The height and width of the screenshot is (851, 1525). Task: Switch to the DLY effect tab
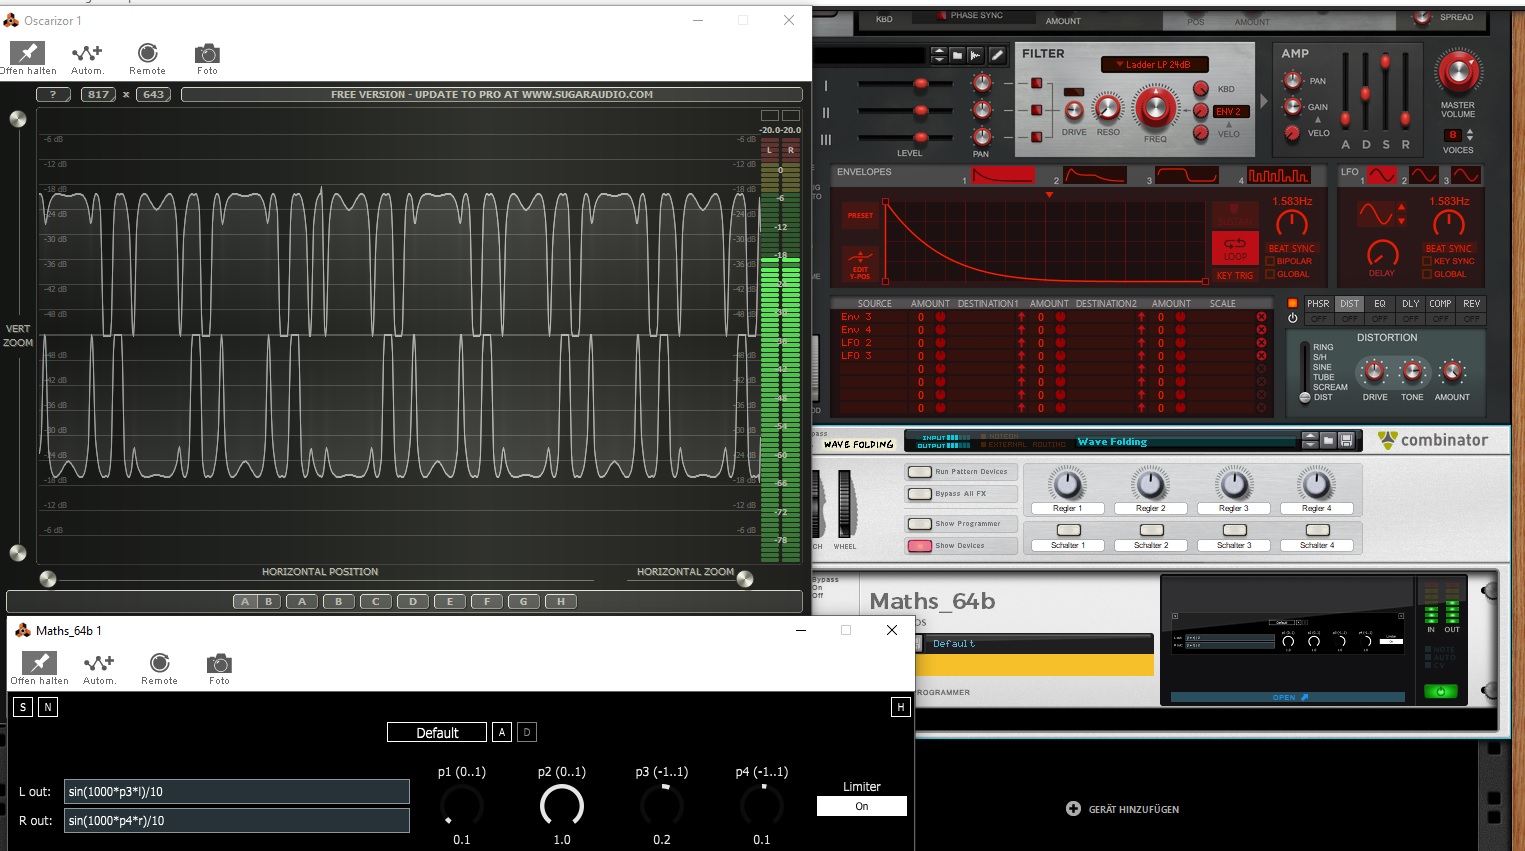click(x=1410, y=304)
